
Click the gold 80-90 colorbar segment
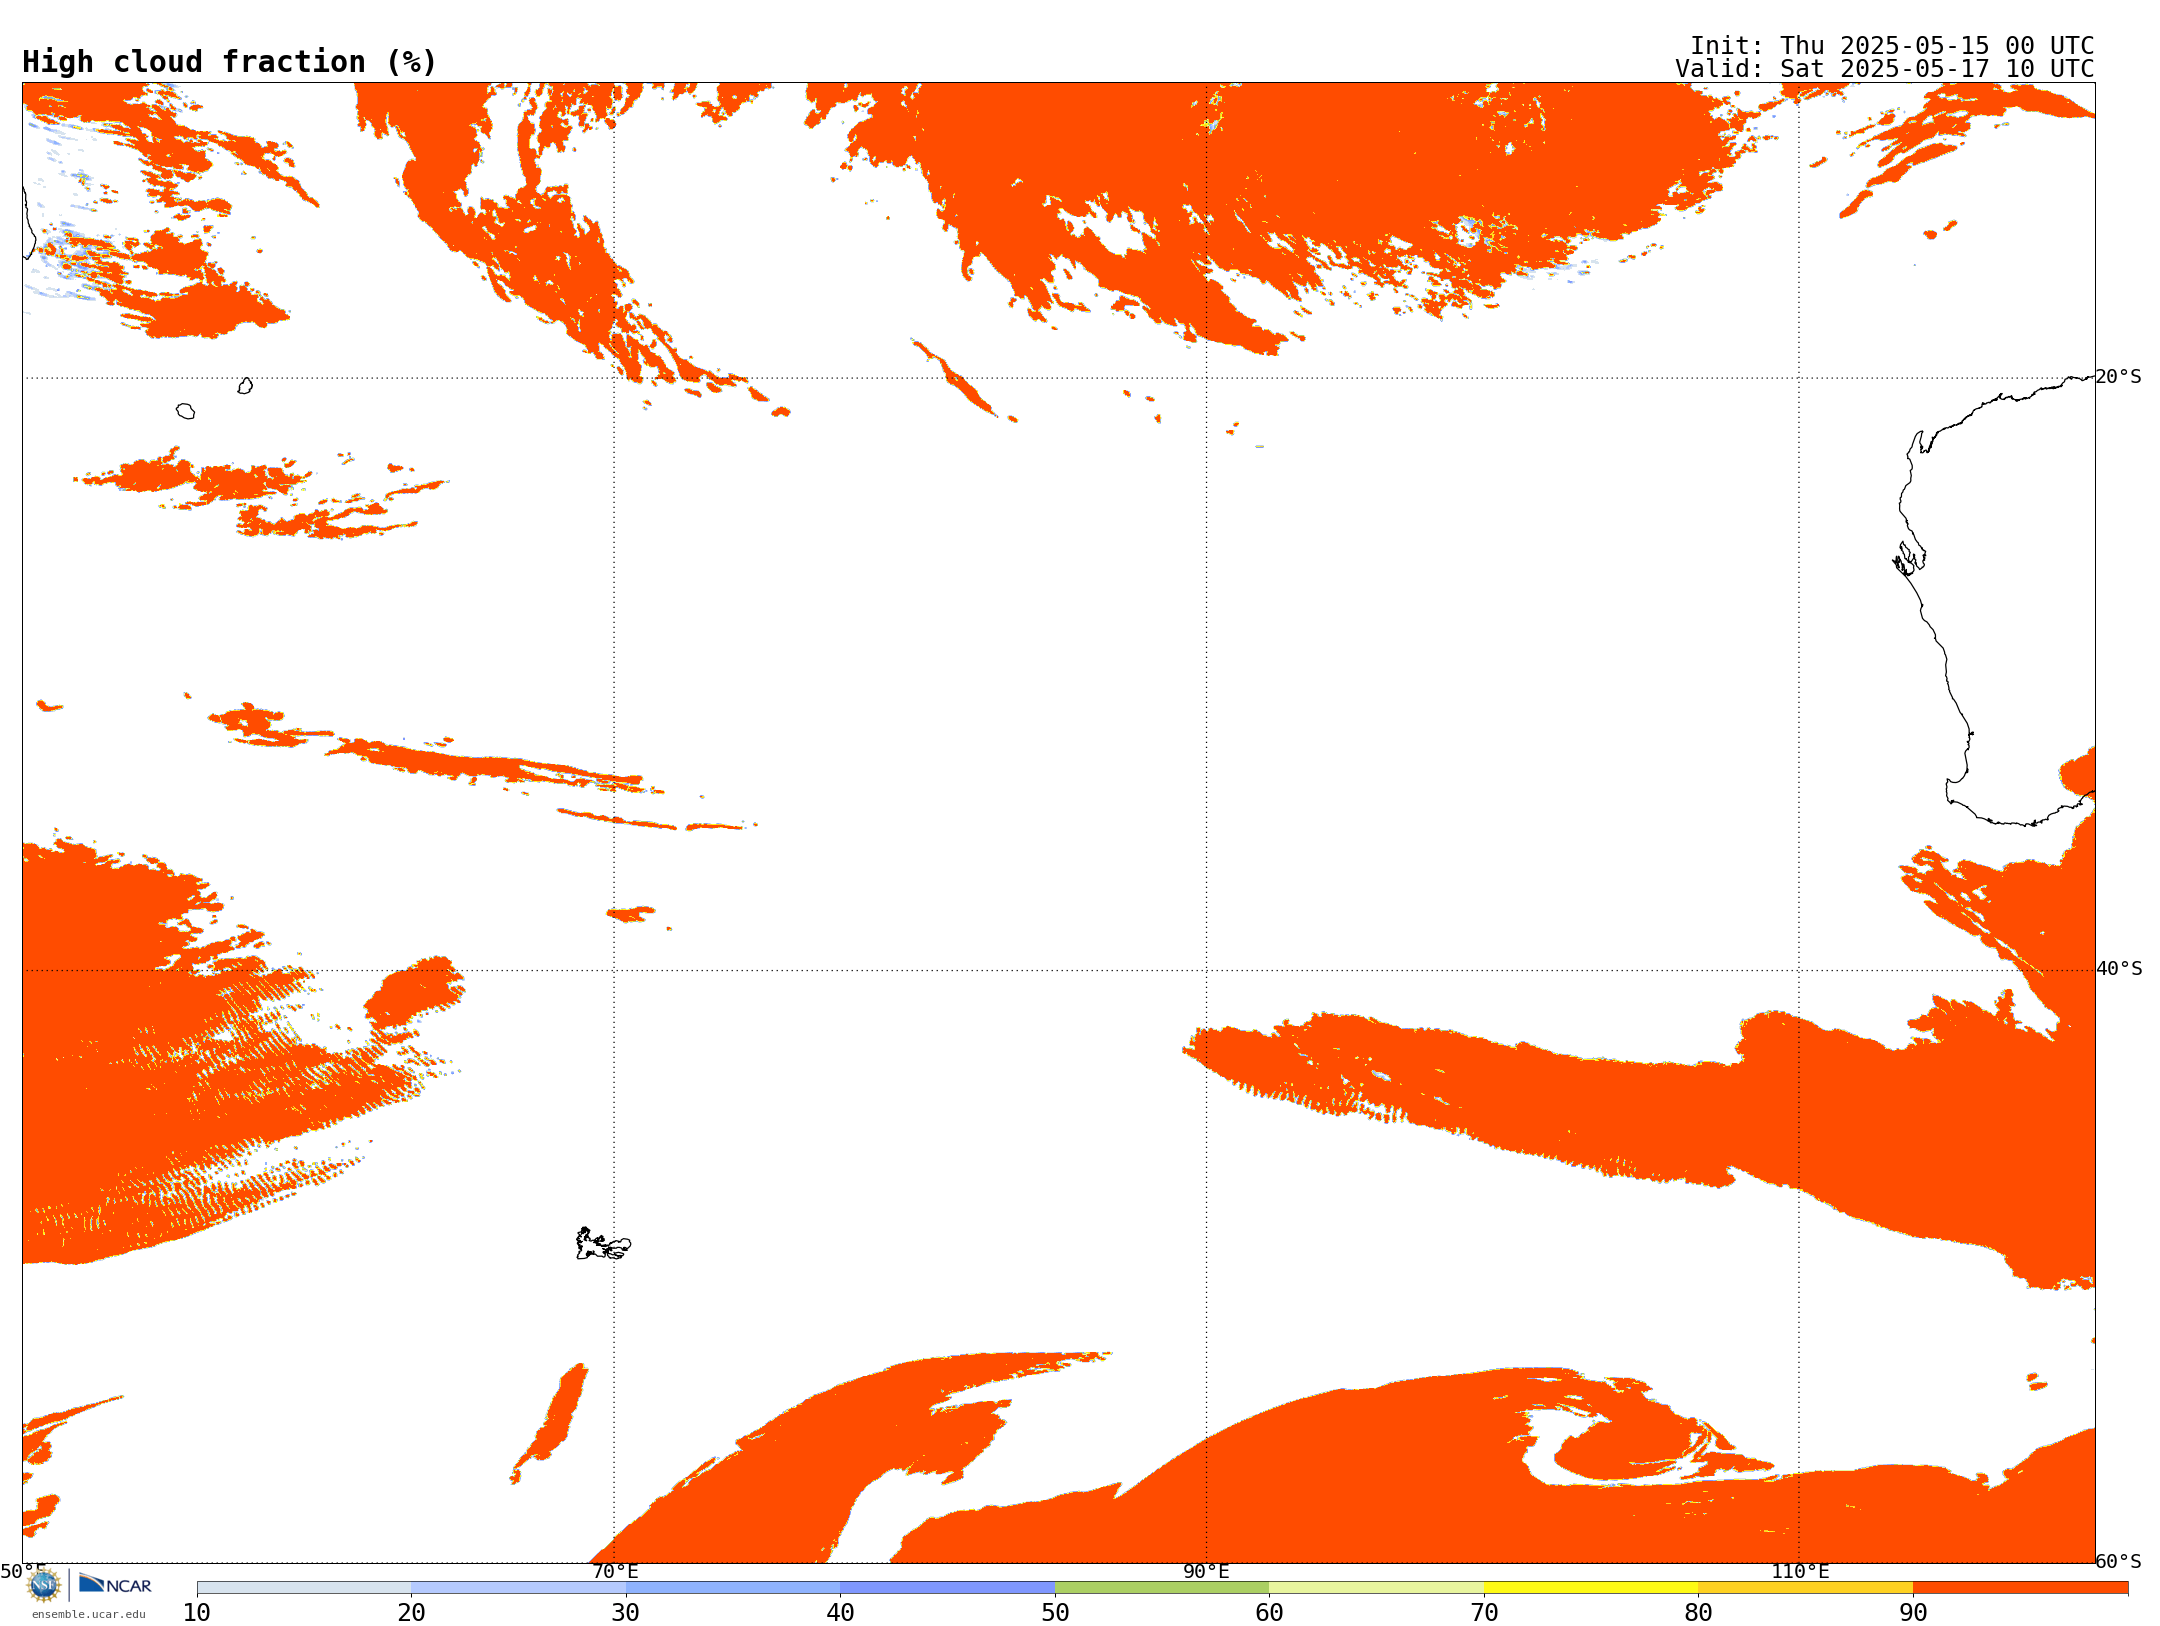pos(1805,1588)
